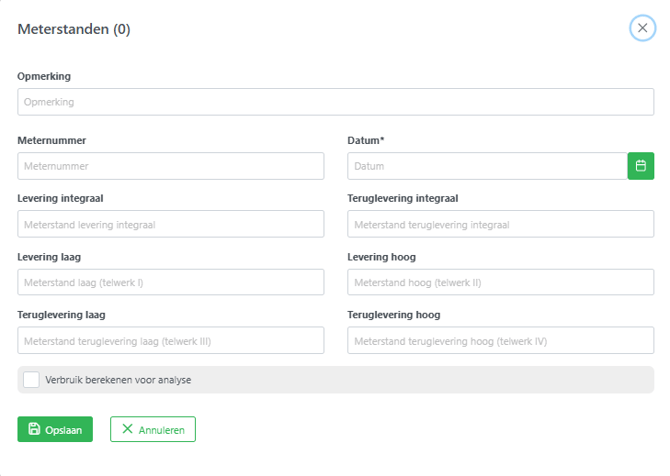Screen dimensions: 670x476
Task: Click the Opmerking label text
Action: click(x=44, y=76)
